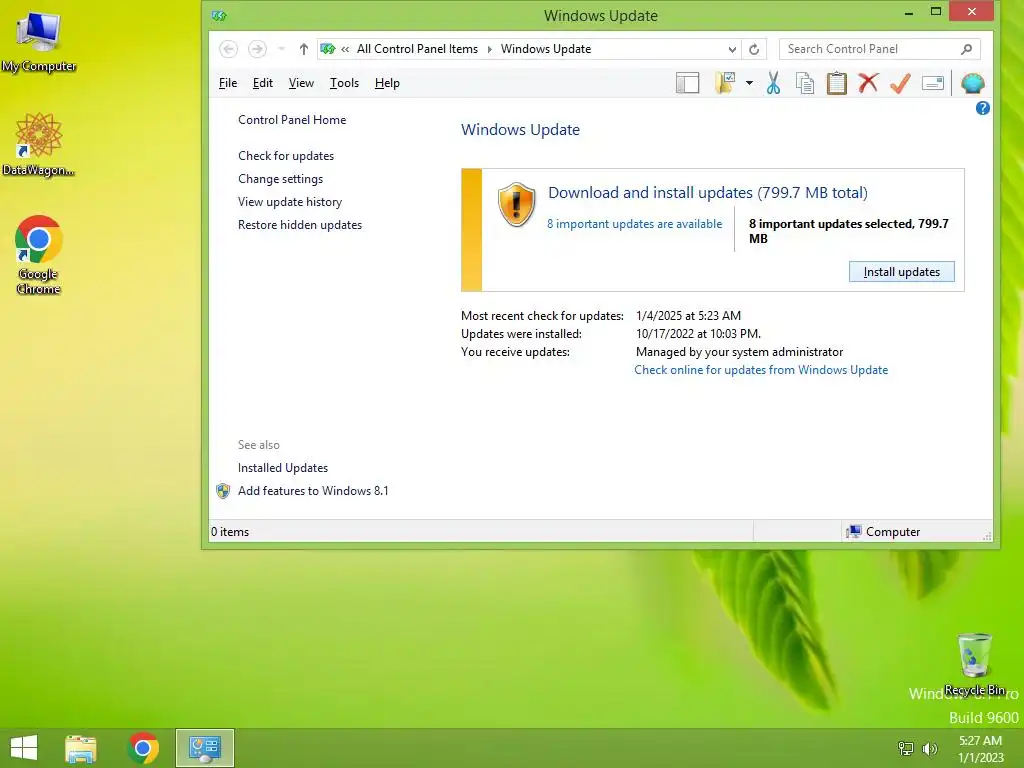Select Google Chrome desktop shortcut
1024x768 pixels.
(39, 255)
